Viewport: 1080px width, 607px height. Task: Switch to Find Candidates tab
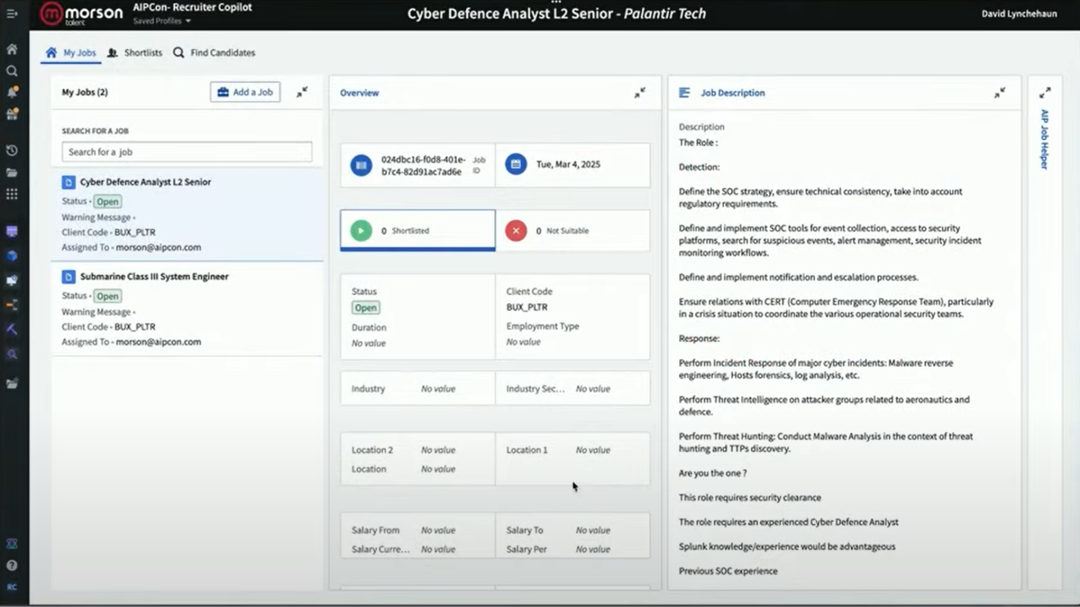point(214,52)
